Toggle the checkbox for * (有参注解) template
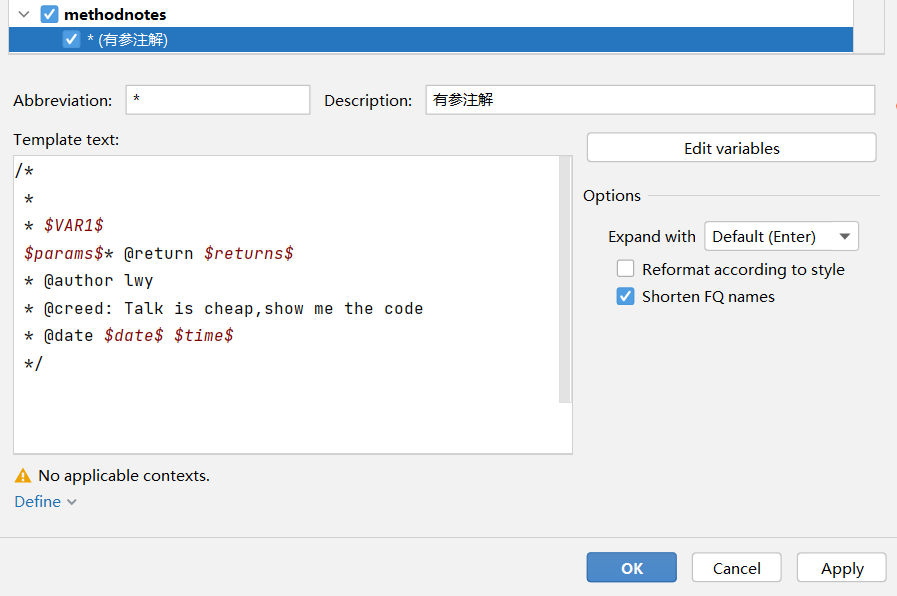Viewport: 897px width, 596px height. coord(71,39)
